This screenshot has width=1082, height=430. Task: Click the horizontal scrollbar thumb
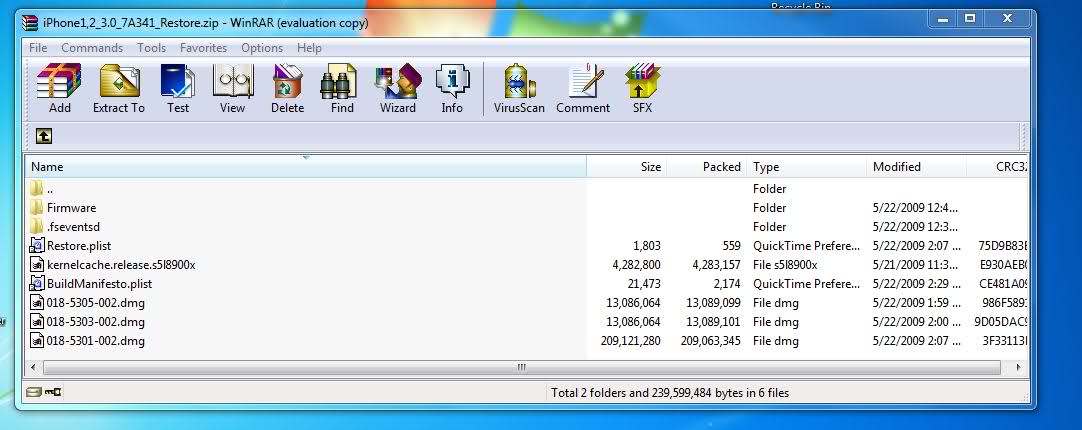pos(521,367)
